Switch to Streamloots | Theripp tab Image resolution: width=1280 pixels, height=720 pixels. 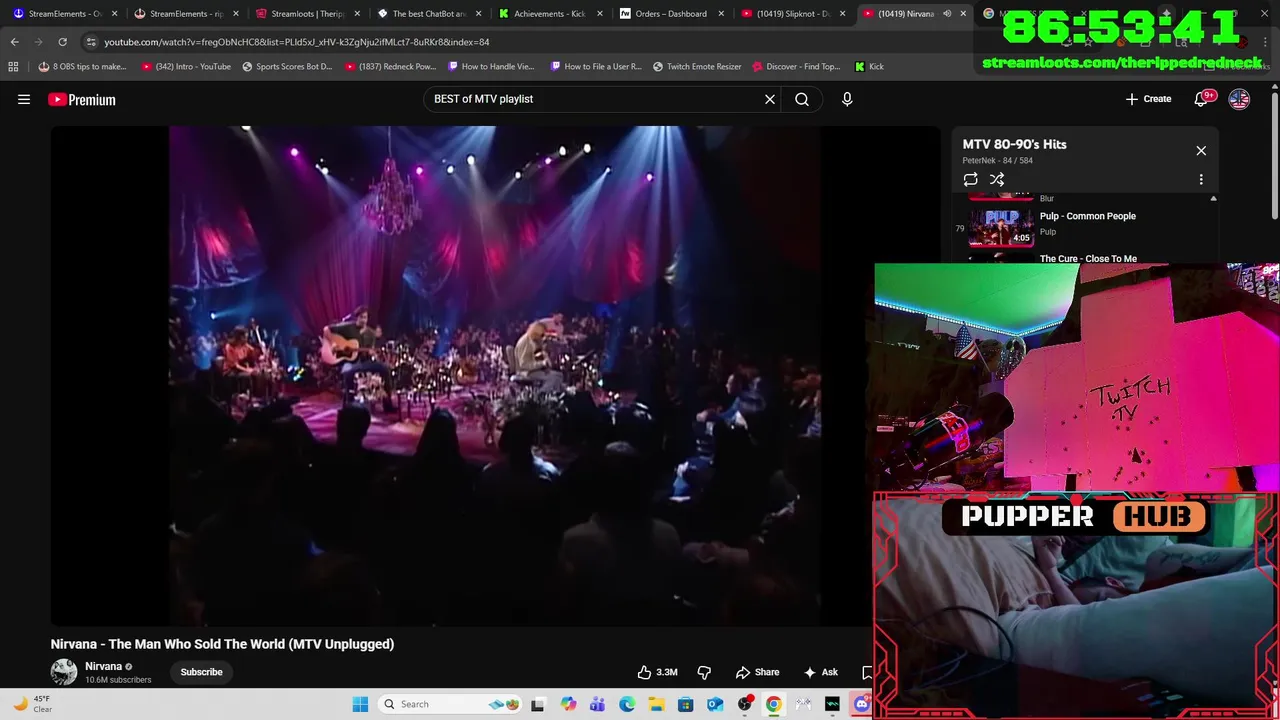(307, 14)
